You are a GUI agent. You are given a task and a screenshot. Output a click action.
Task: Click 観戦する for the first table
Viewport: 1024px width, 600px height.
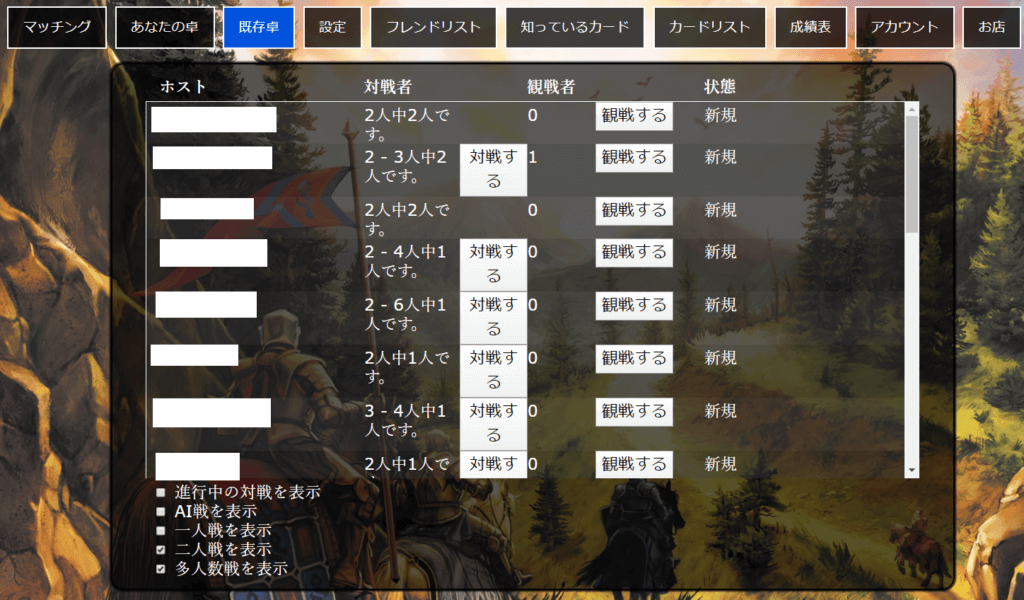click(634, 116)
